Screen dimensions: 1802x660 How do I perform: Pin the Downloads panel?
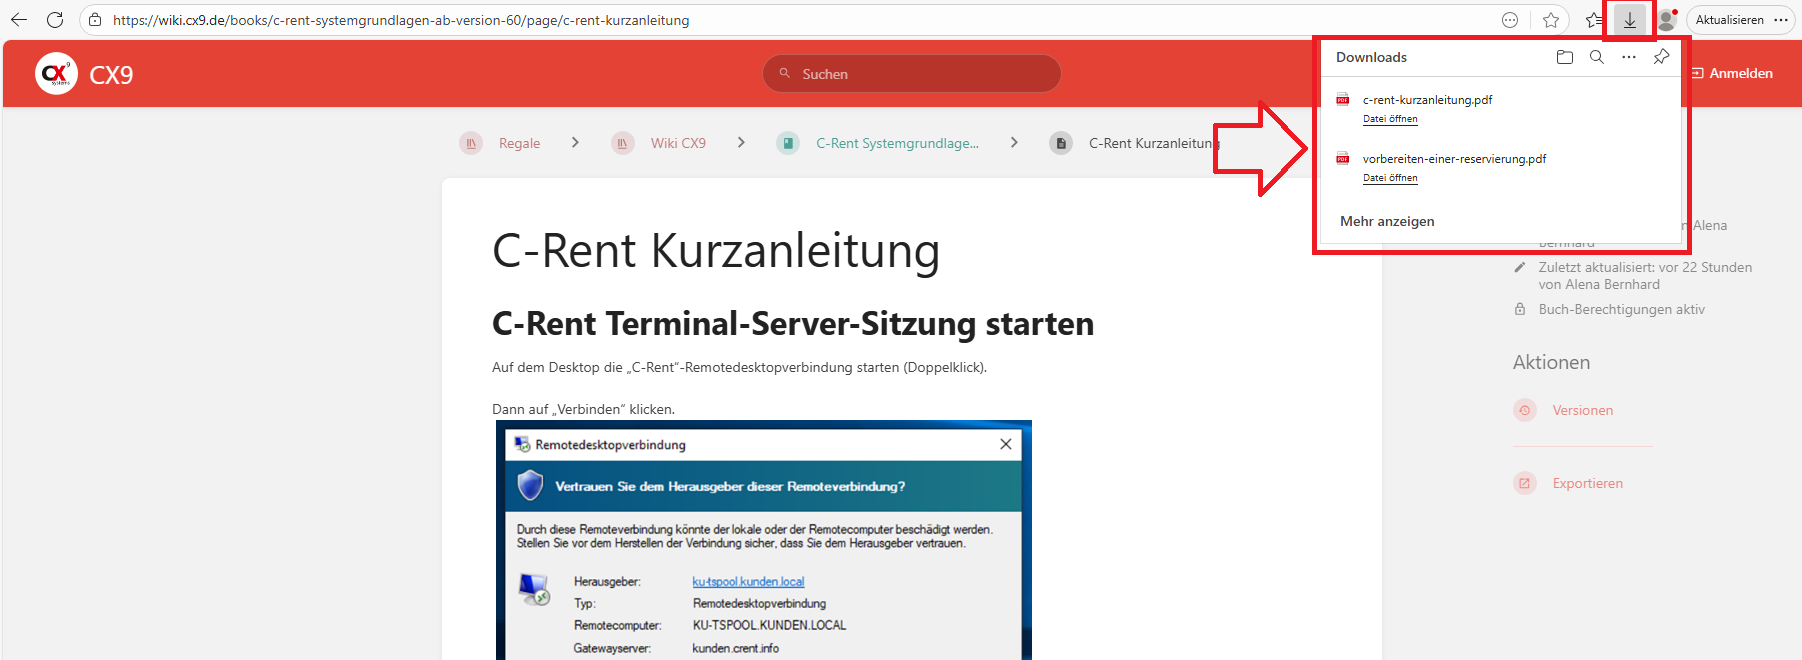pyautogui.click(x=1661, y=57)
